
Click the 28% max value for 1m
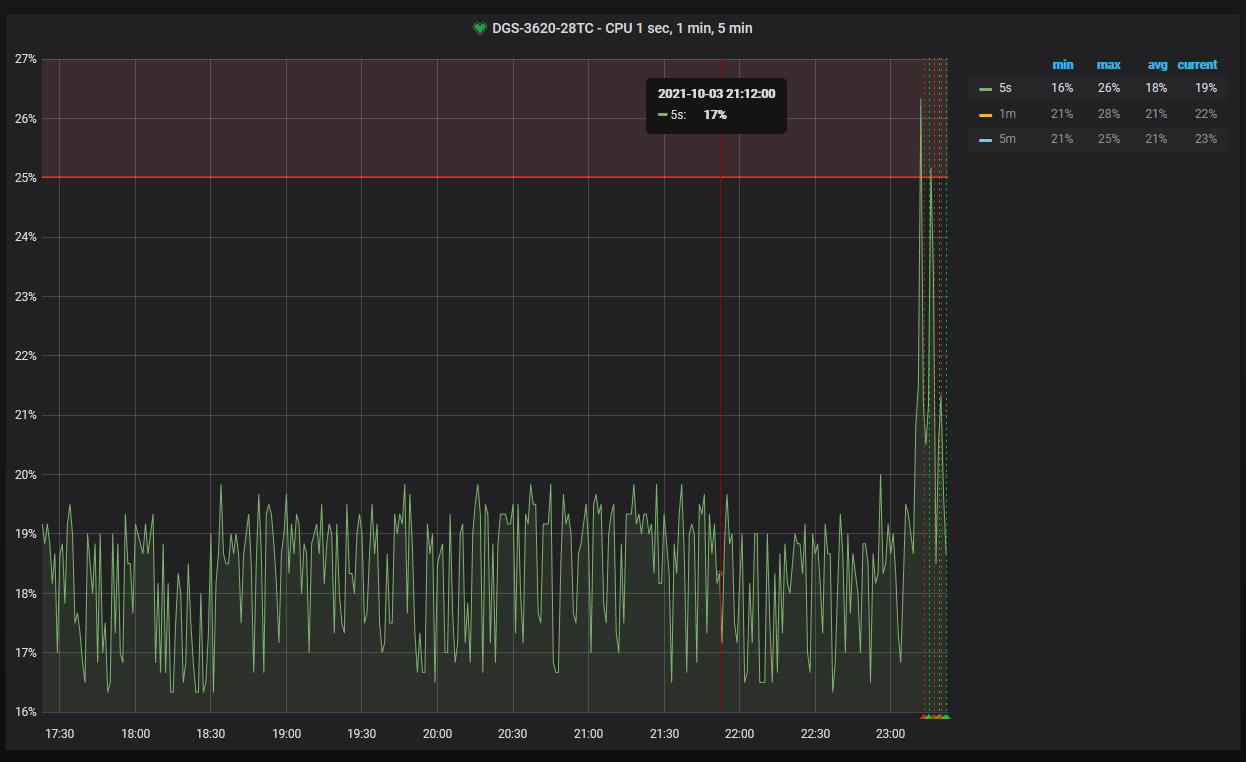click(1108, 114)
